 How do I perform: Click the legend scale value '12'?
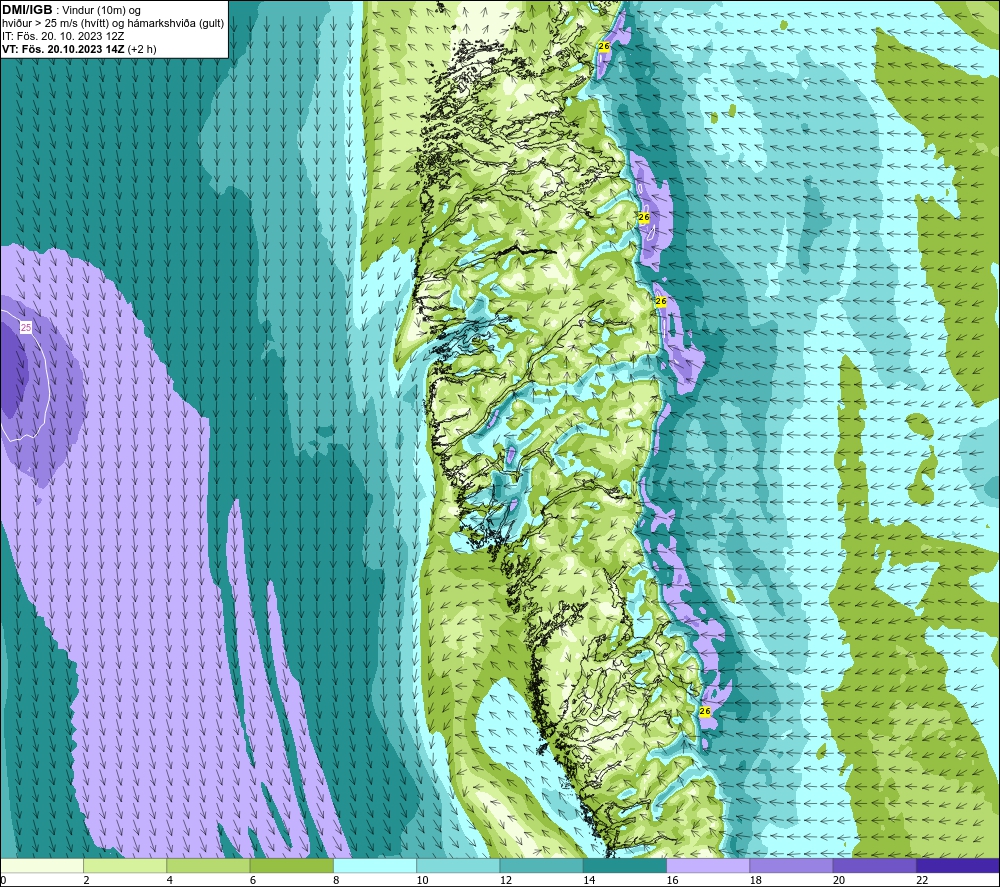pos(506,880)
